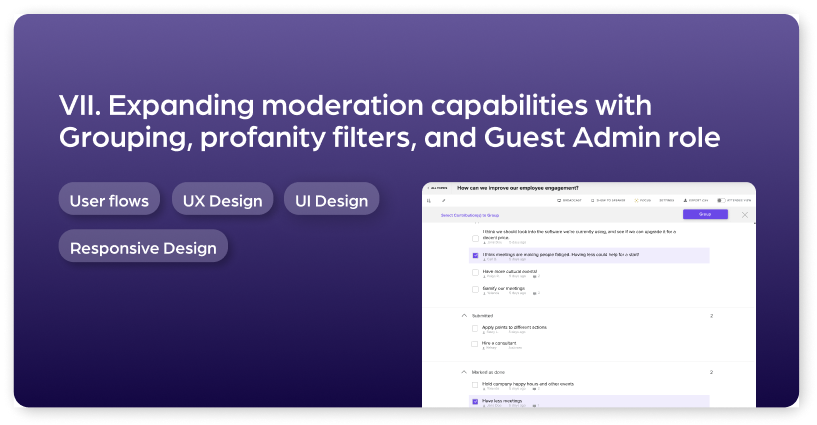Click the Responsive Design pill
The width and height of the screenshot is (817, 425).
143,248
